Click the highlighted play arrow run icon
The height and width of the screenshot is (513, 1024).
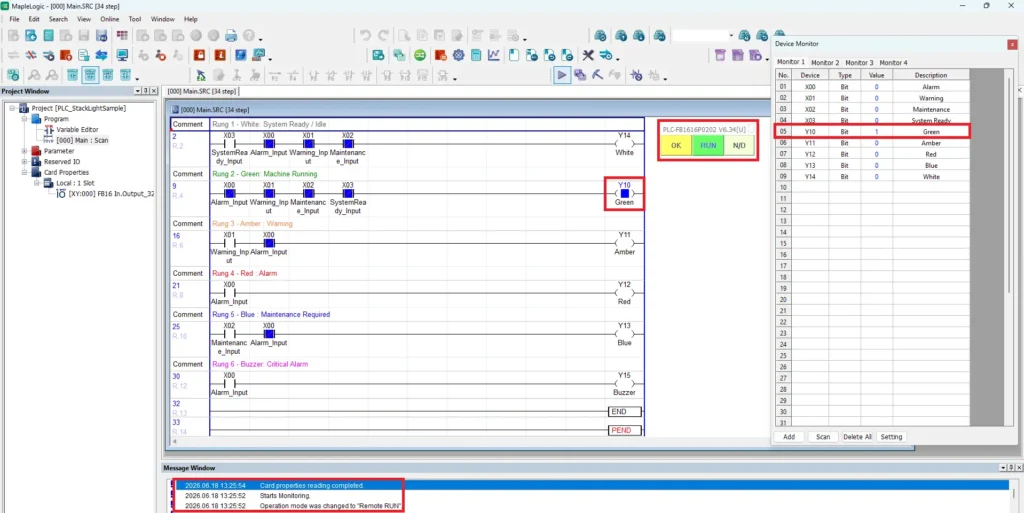[x=562, y=75]
